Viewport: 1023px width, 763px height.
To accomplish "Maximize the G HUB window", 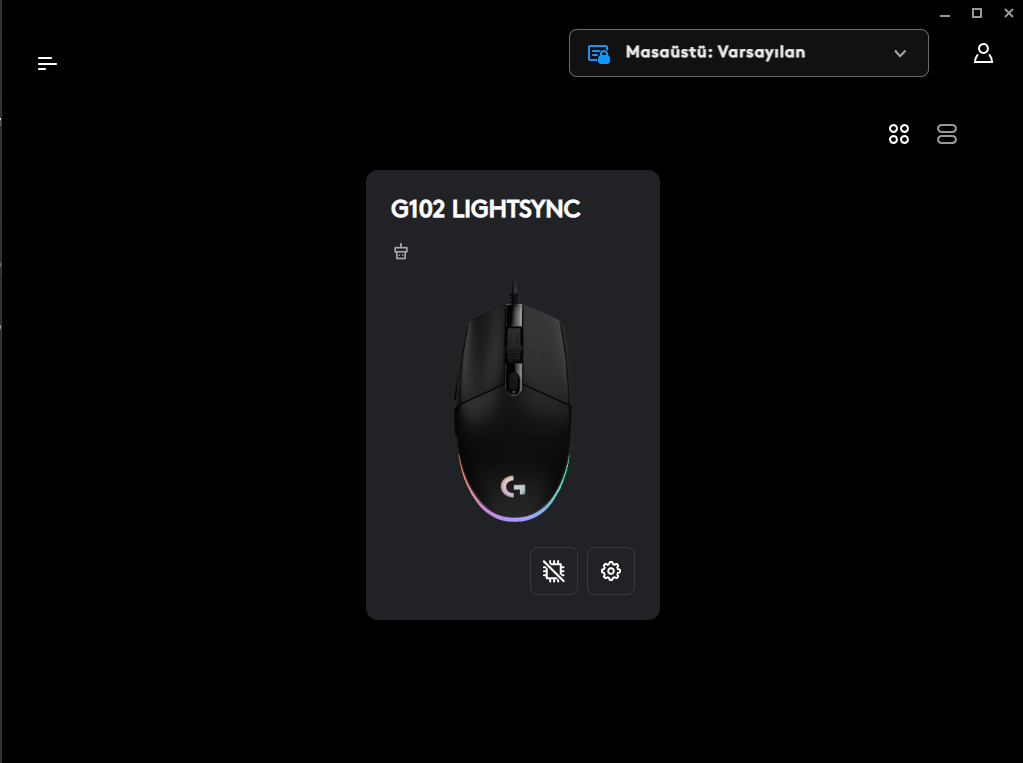I will (x=977, y=13).
